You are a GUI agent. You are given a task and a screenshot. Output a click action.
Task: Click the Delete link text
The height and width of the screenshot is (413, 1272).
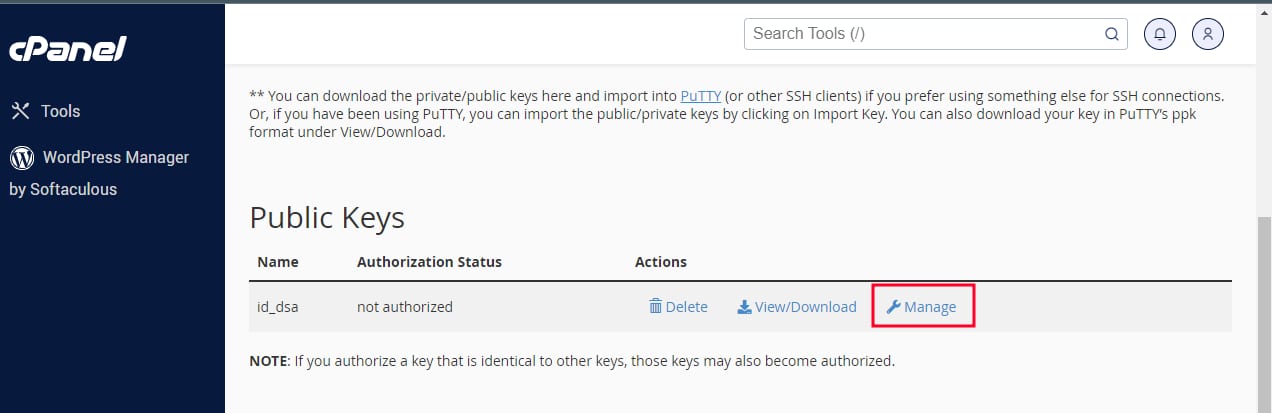(686, 307)
